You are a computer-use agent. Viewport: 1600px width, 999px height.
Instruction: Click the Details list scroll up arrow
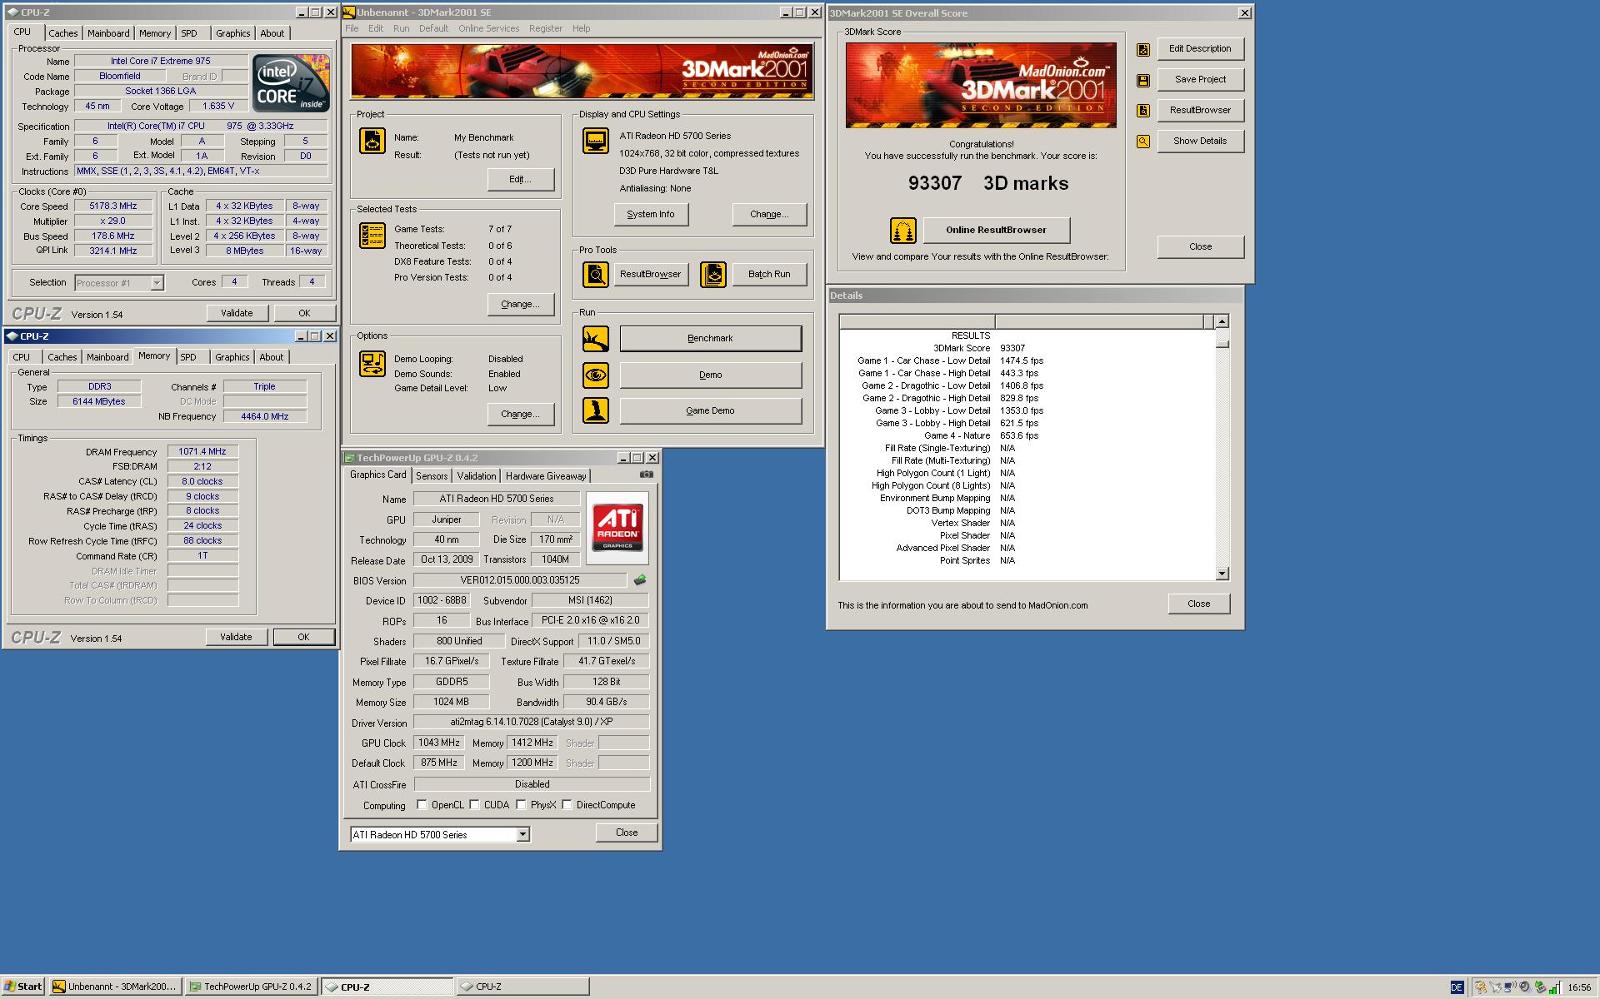tap(1222, 322)
